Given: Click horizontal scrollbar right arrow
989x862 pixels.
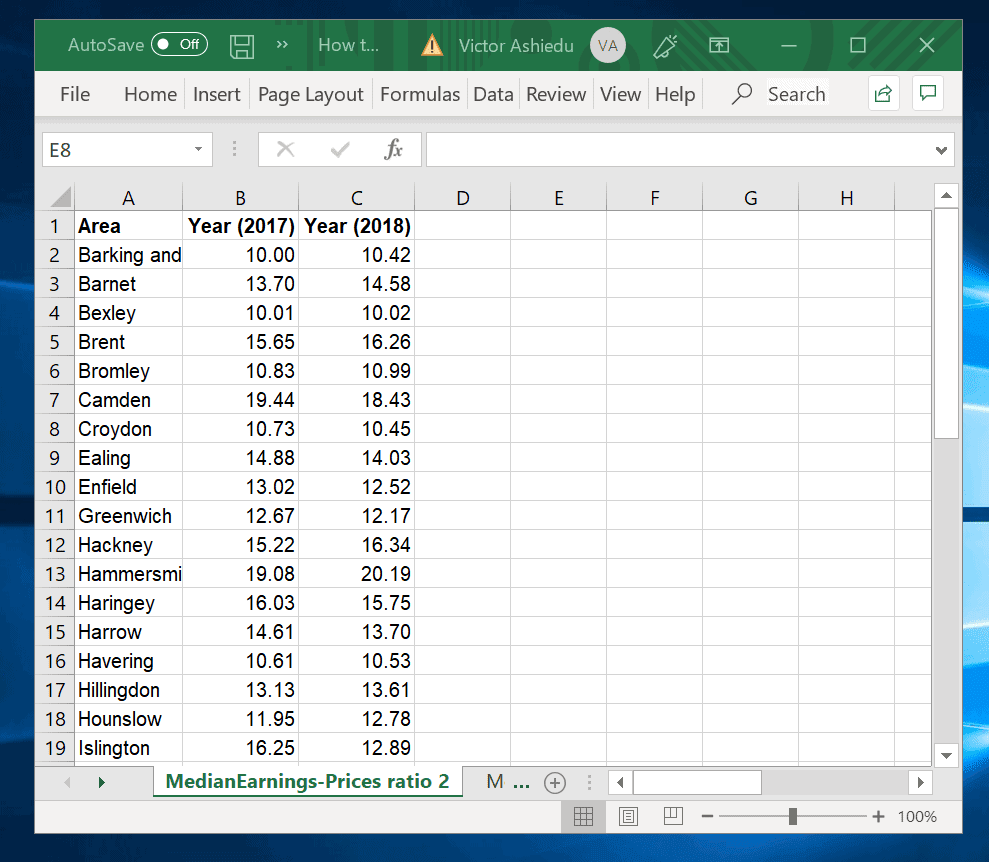Looking at the screenshot, I should click(x=920, y=783).
